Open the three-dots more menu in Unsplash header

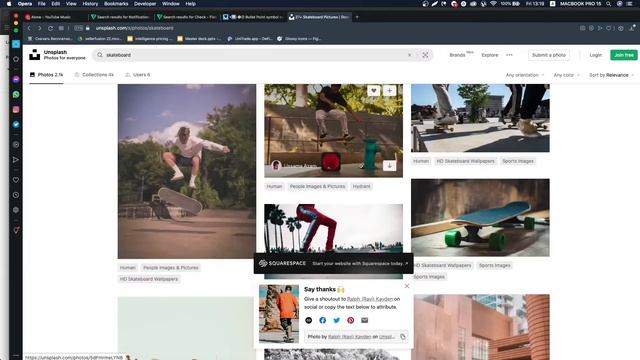pyautogui.click(x=509, y=55)
